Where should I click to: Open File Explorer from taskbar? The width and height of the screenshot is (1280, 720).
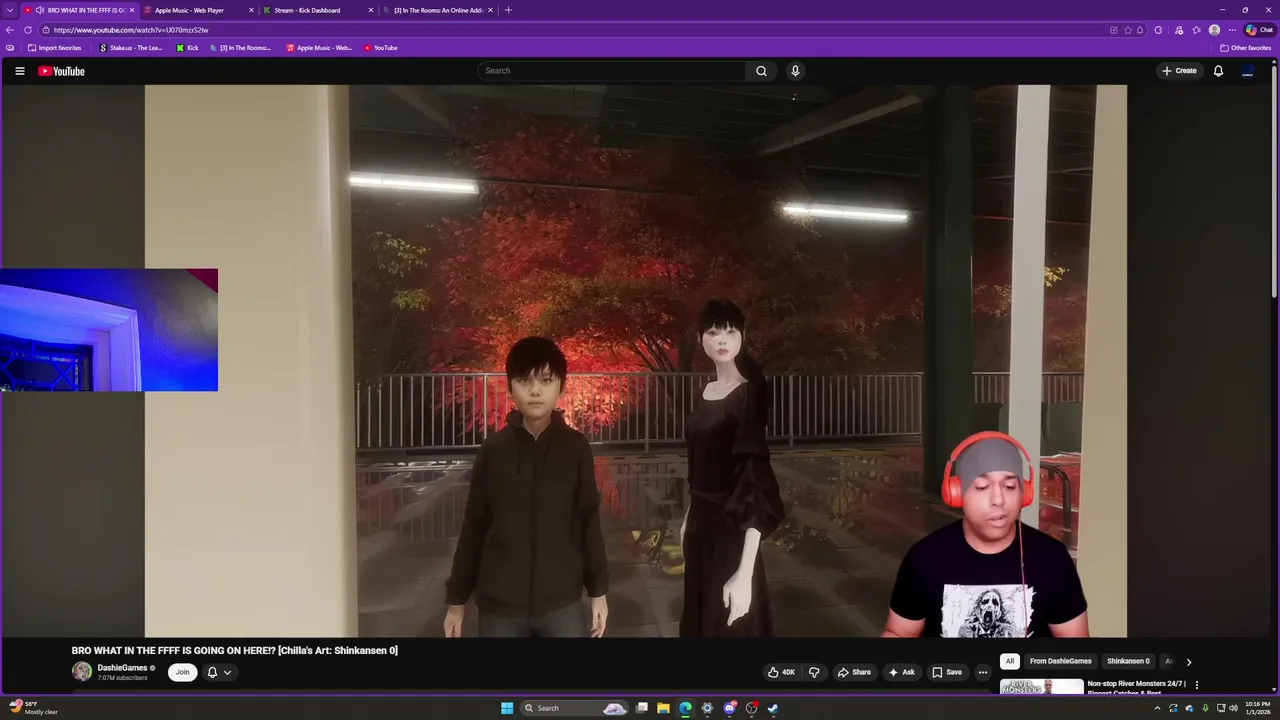(663, 708)
